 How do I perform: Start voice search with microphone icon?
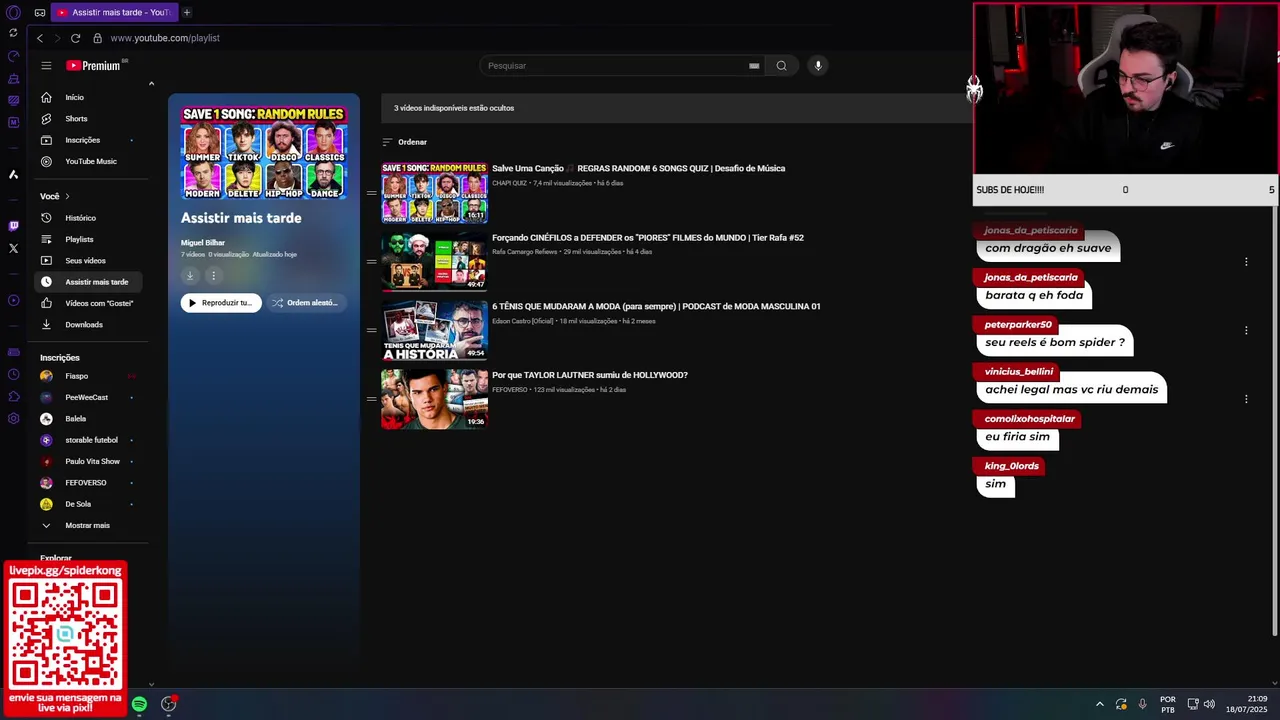[x=818, y=66]
